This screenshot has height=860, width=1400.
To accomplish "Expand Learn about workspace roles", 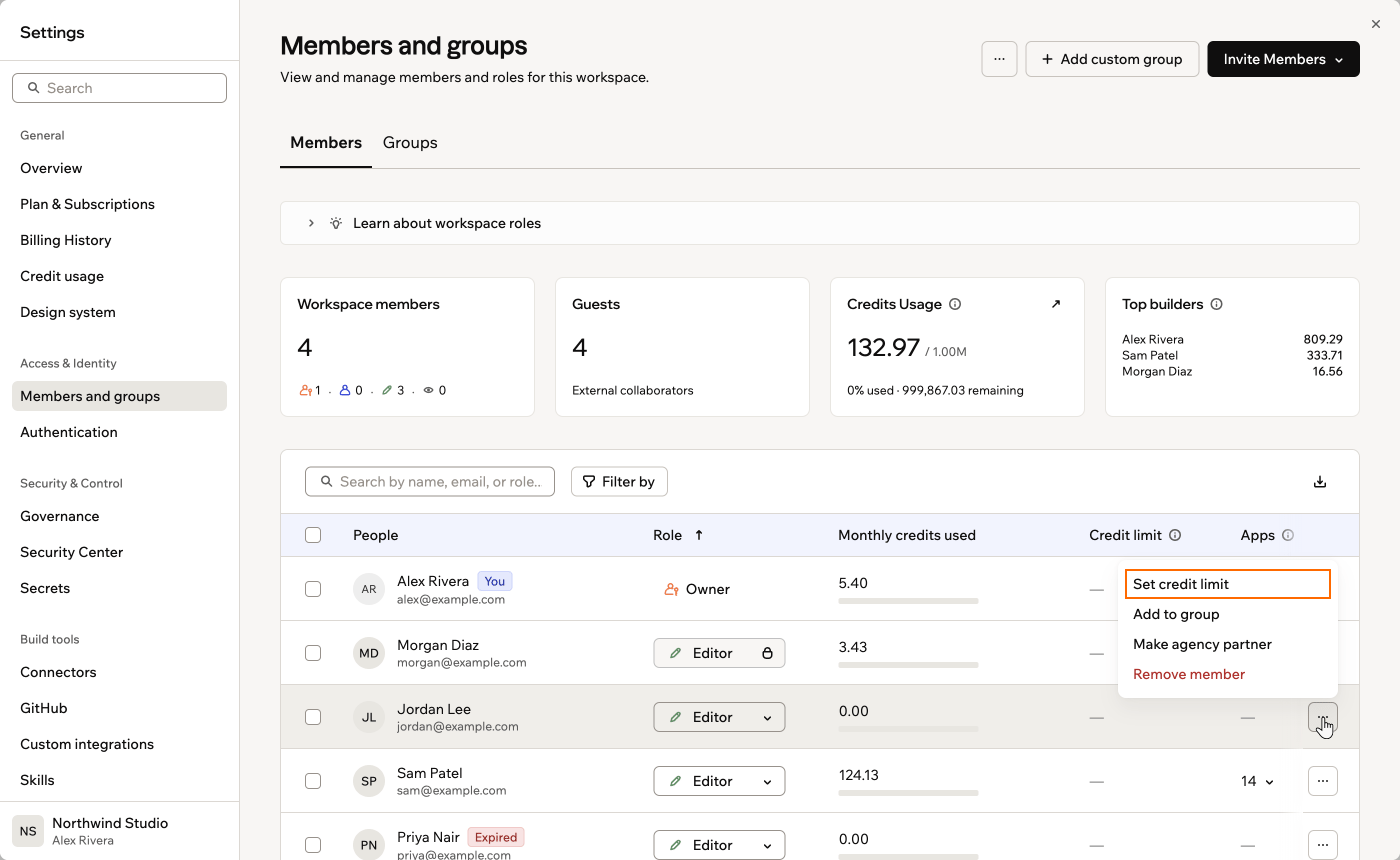I will (820, 223).
